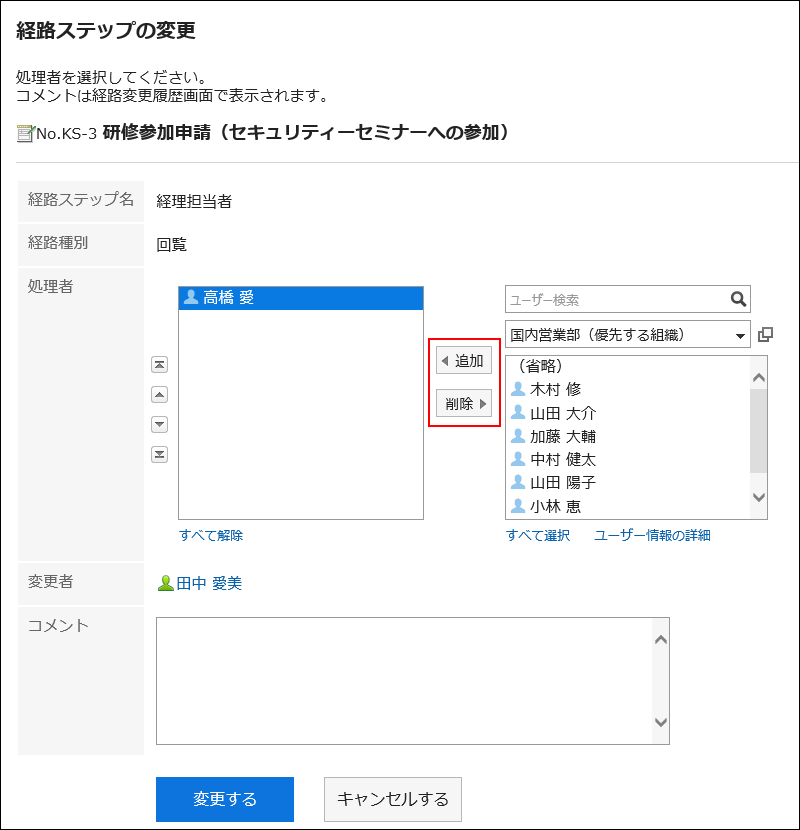This screenshot has width=800, height=830.
Task: Move selected user up one position
Action: coord(159,394)
